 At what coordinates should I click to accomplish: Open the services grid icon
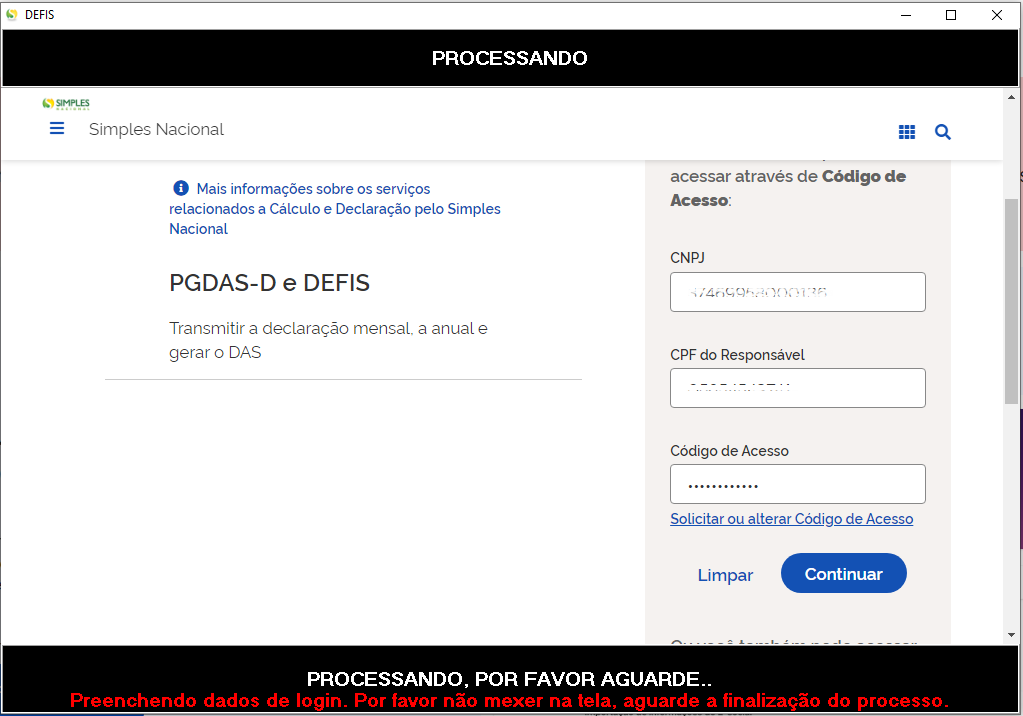point(907,132)
